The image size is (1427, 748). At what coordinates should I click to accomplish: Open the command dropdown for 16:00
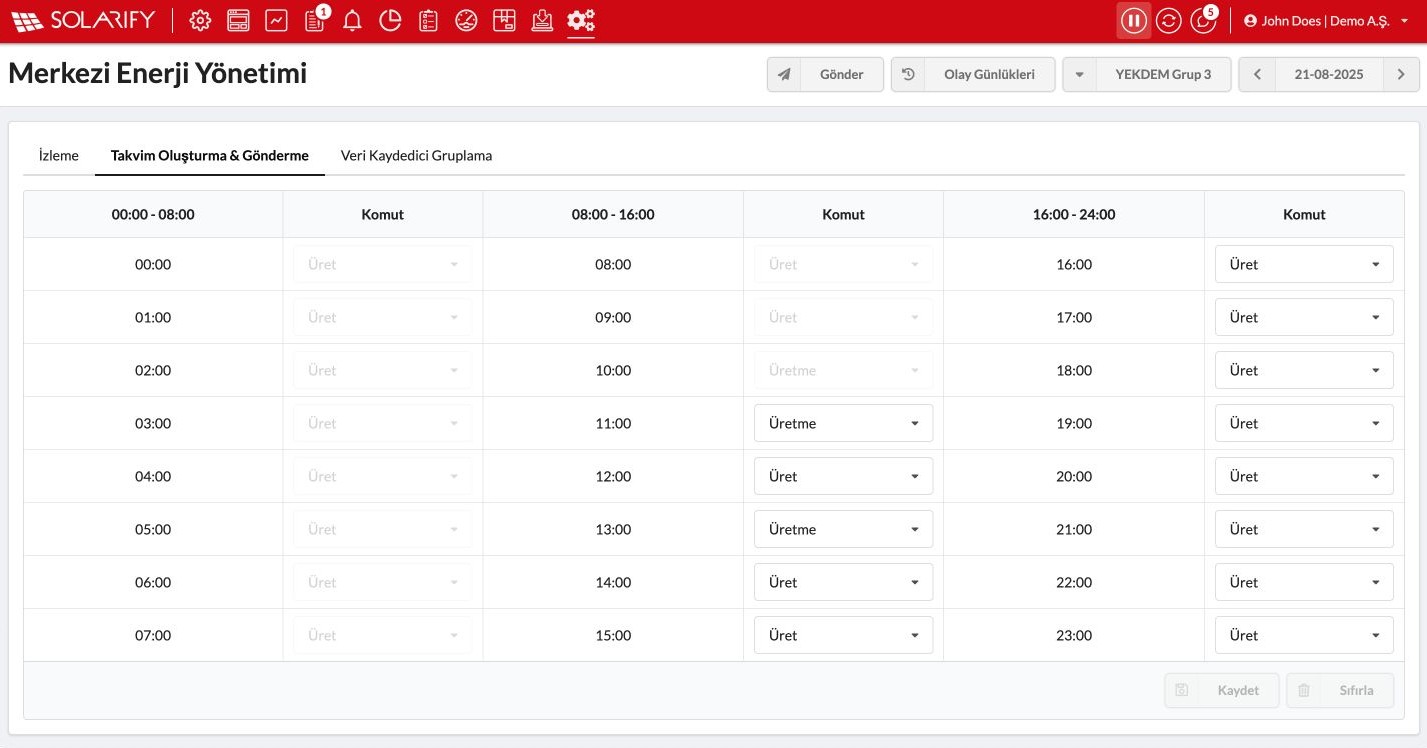pyautogui.click(x=1303, y=264)
